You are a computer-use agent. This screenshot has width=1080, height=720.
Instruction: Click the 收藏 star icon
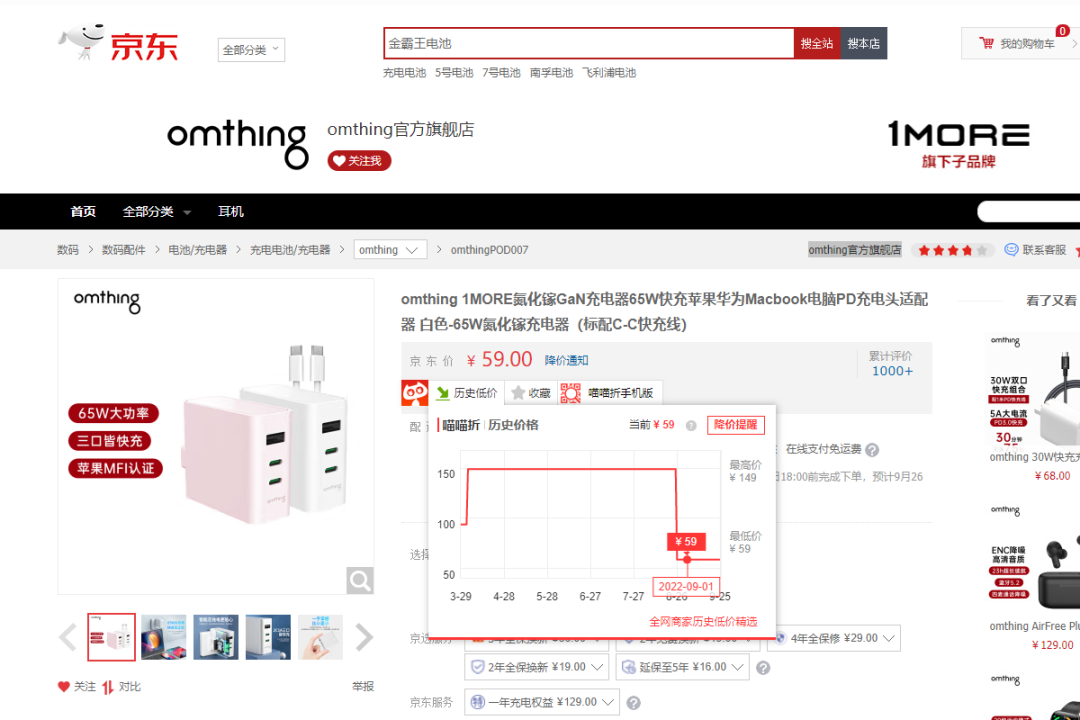(x=518, y=393)
